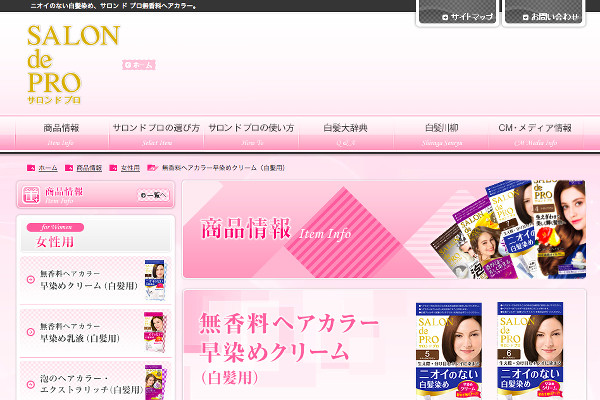The width and height of the screenshot is (600, 400).
Task: Click the 一覧へ button in sidebar header
Action: [x=153, y=196]
